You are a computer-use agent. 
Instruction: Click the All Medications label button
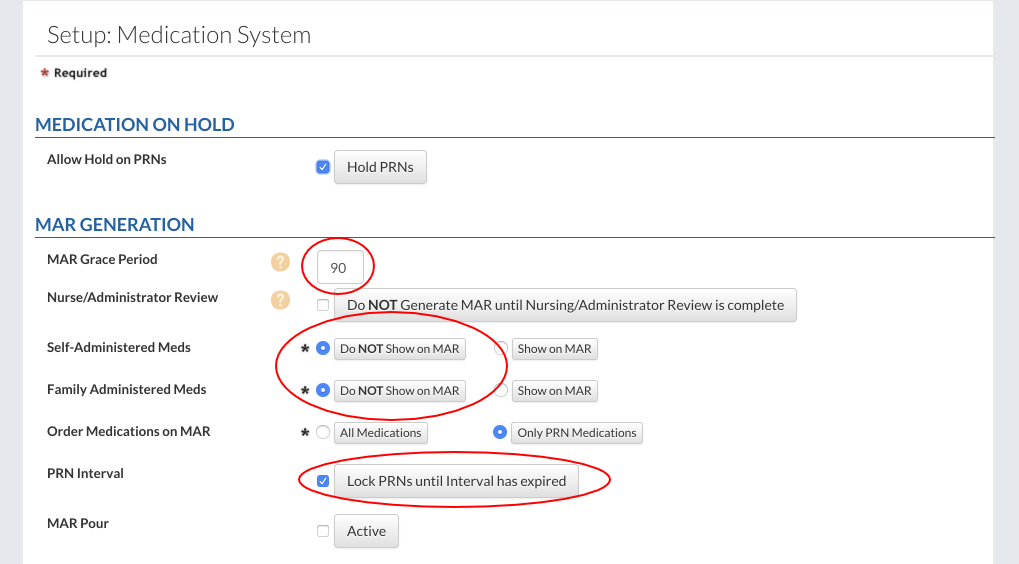382,433
